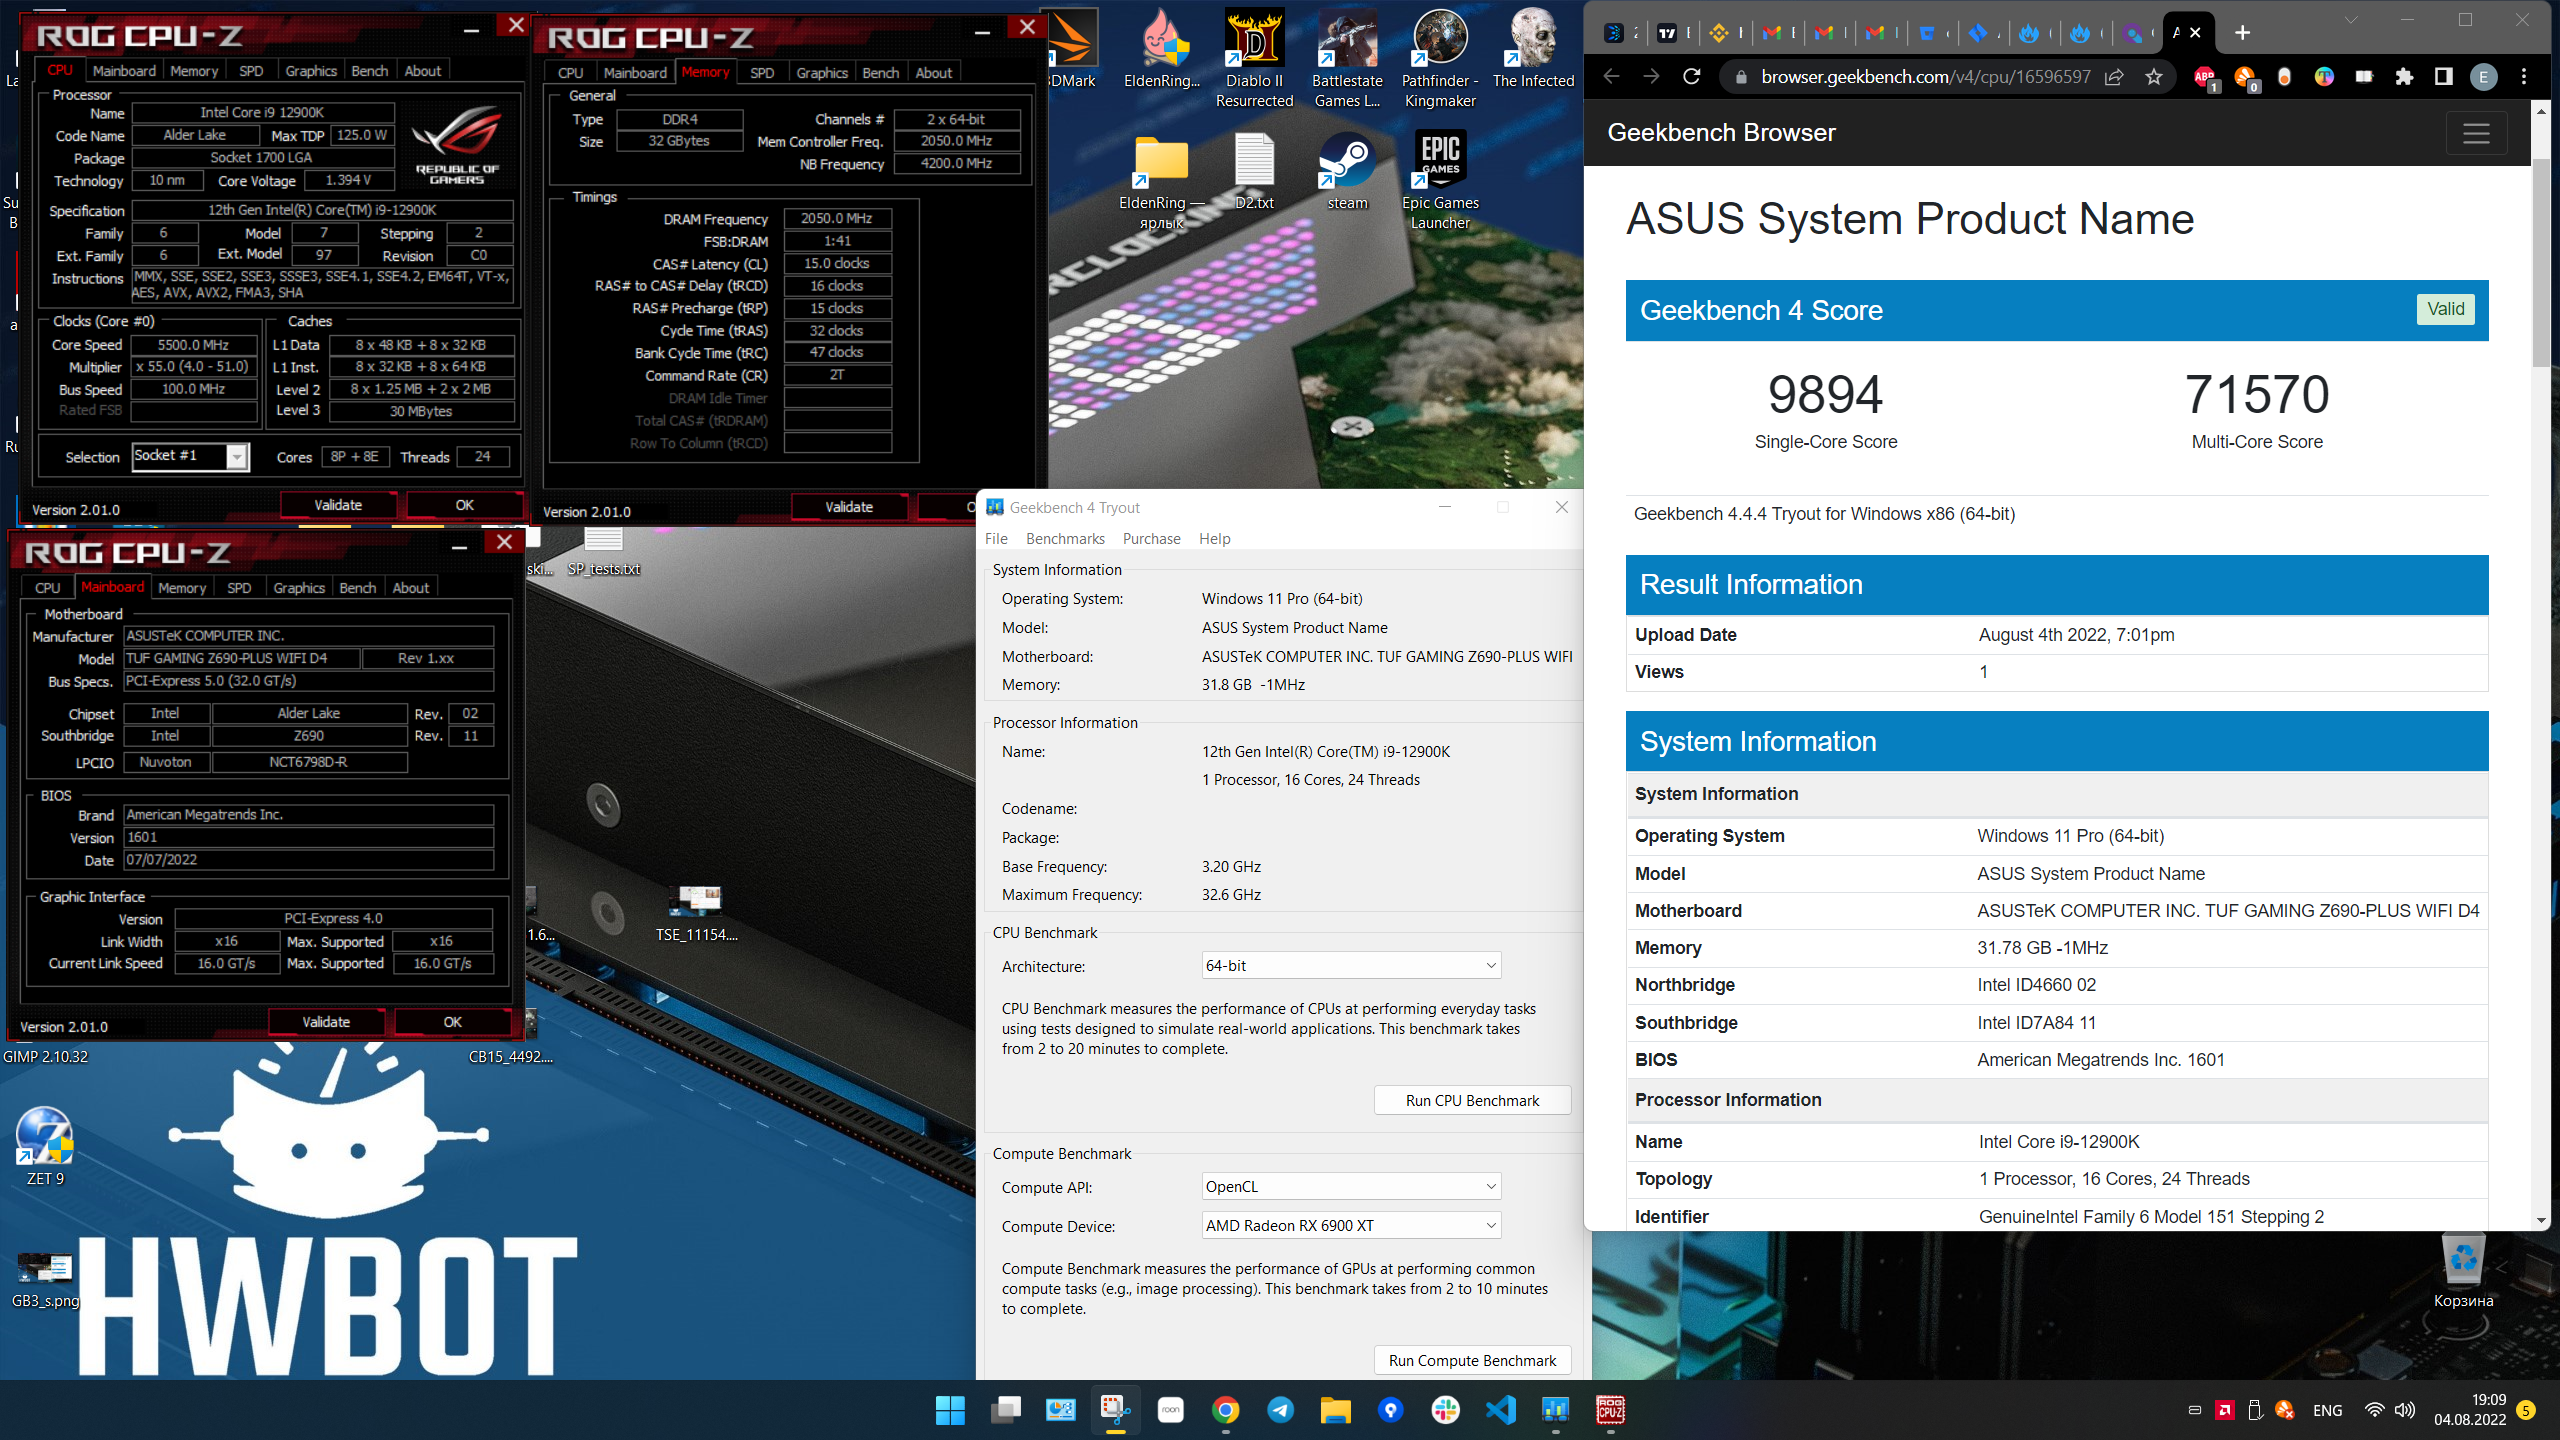Click OK in the Mainboard CPU-Z window
The image size is (2560, 1440).
(452, 1022)
